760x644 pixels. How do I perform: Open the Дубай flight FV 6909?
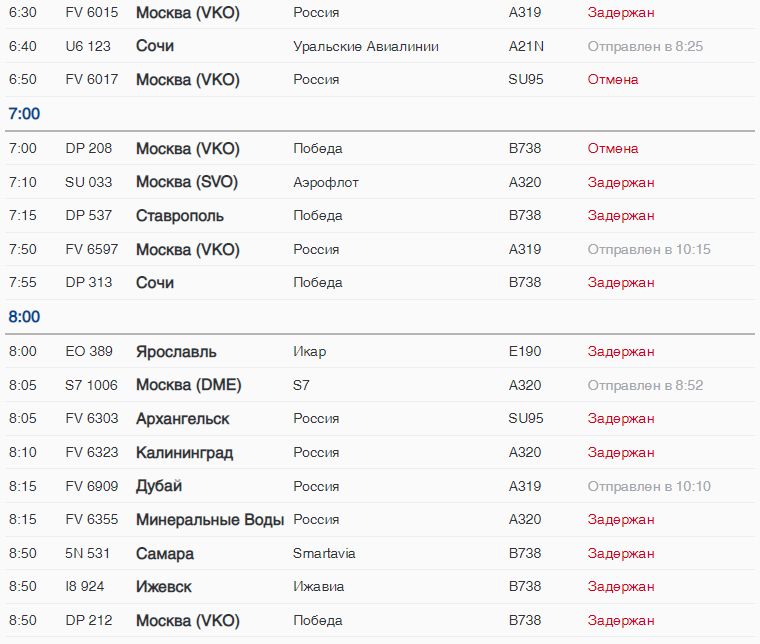tap(380, 486)
